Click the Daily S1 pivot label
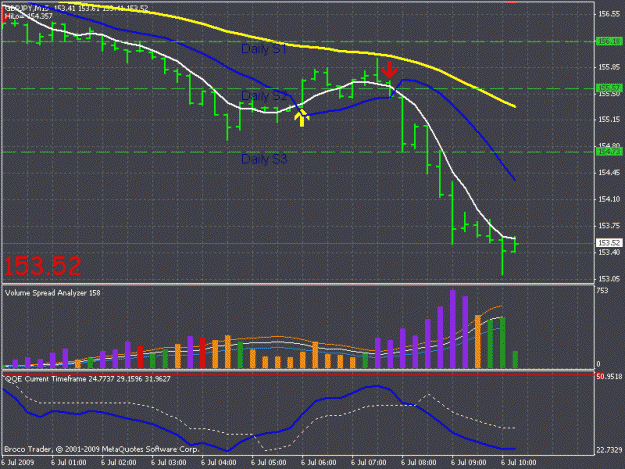This screenshot has height=469, width=625. pyautogui.click(x=264, y=49)
